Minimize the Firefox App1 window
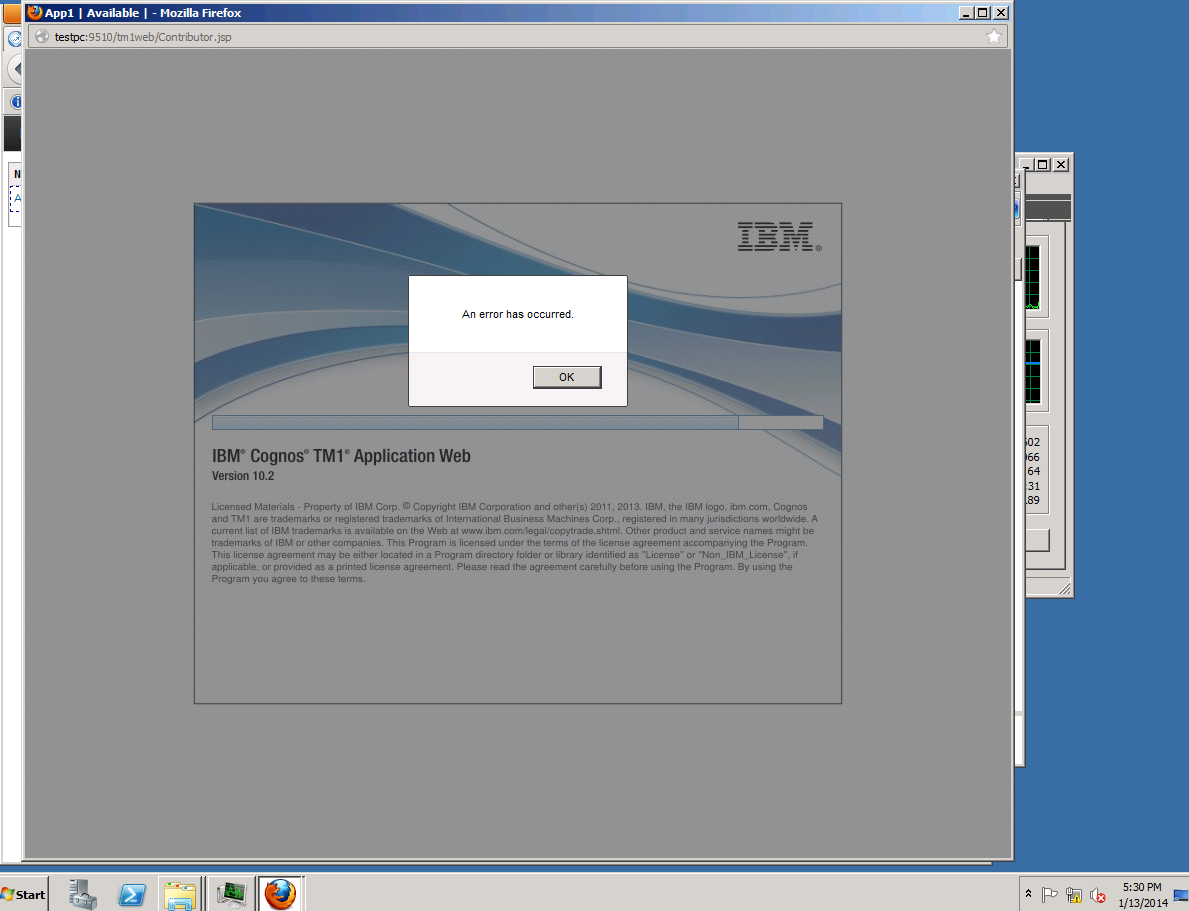The image size is (1189, 911). pos(965,13)
